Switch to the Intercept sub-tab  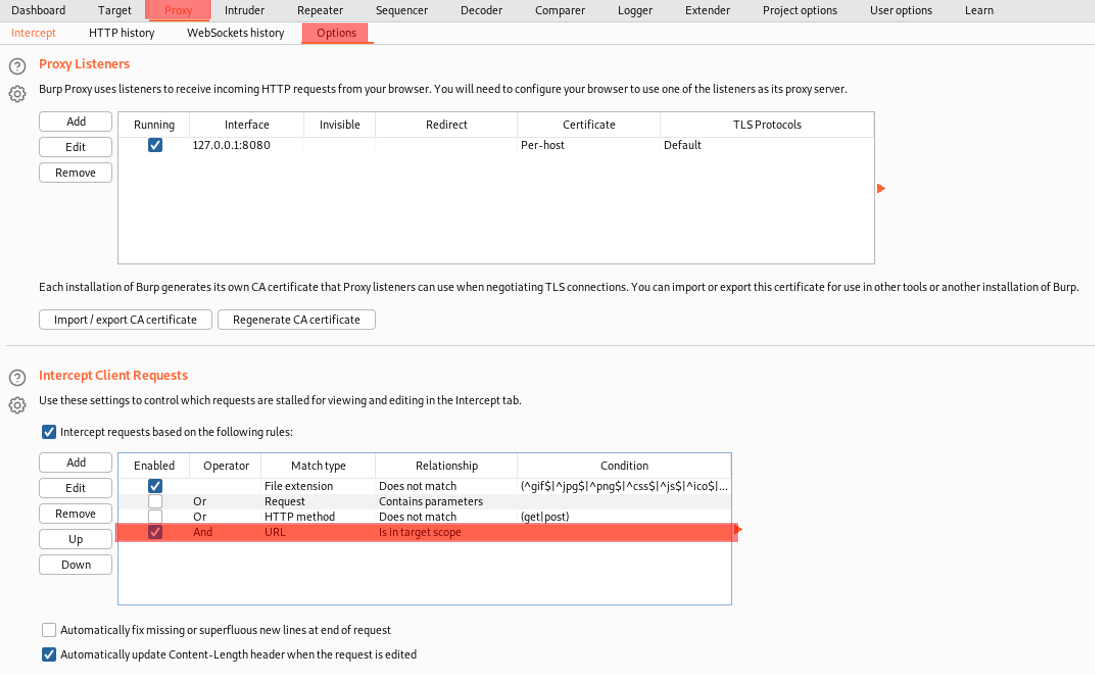[x=34, y=33]
